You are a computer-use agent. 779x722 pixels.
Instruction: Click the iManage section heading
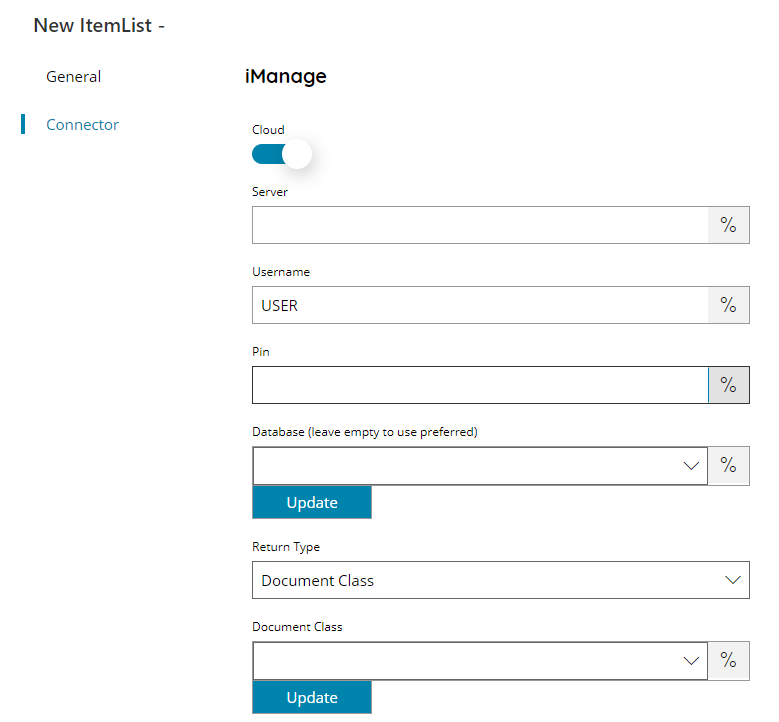[x=286, y=76]
